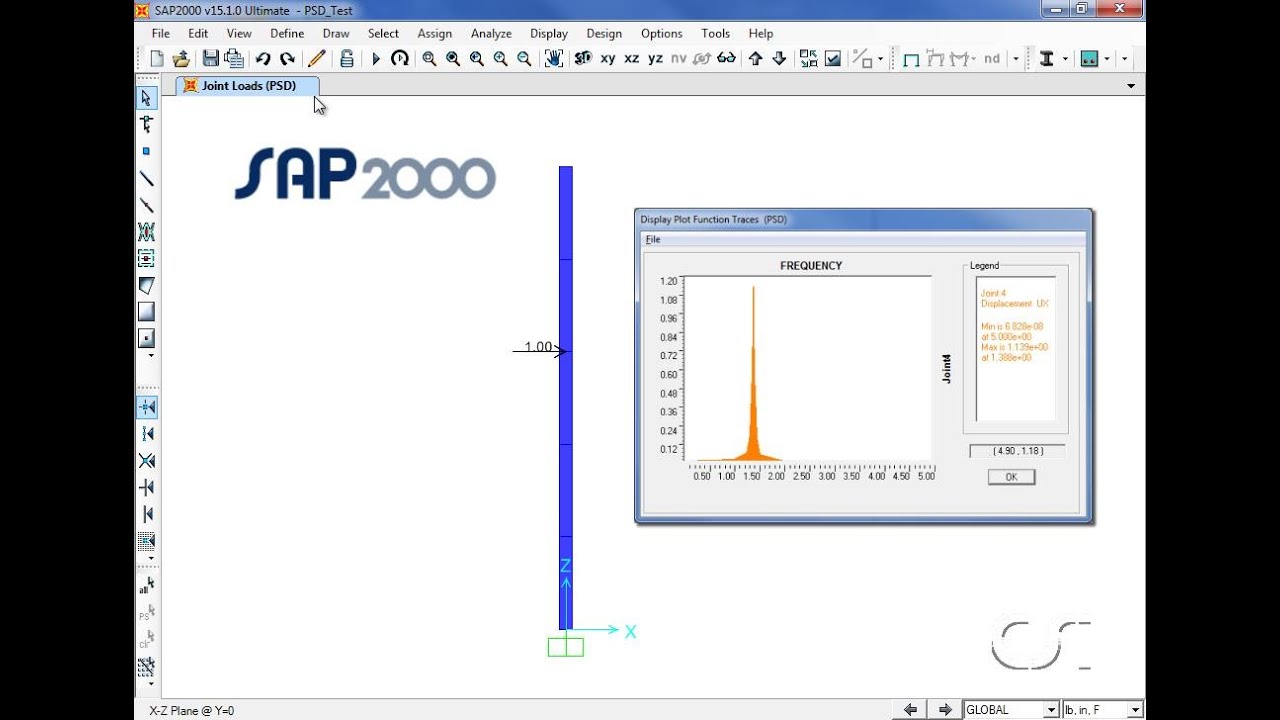
Task: Open the Define menu
Action: 287,33
